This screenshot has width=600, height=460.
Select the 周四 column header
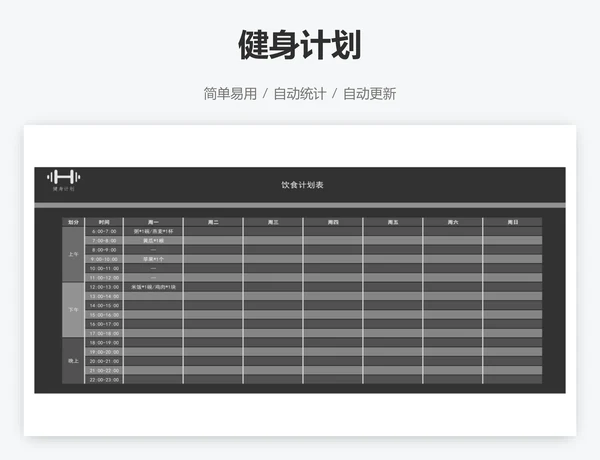click(333, 222)
